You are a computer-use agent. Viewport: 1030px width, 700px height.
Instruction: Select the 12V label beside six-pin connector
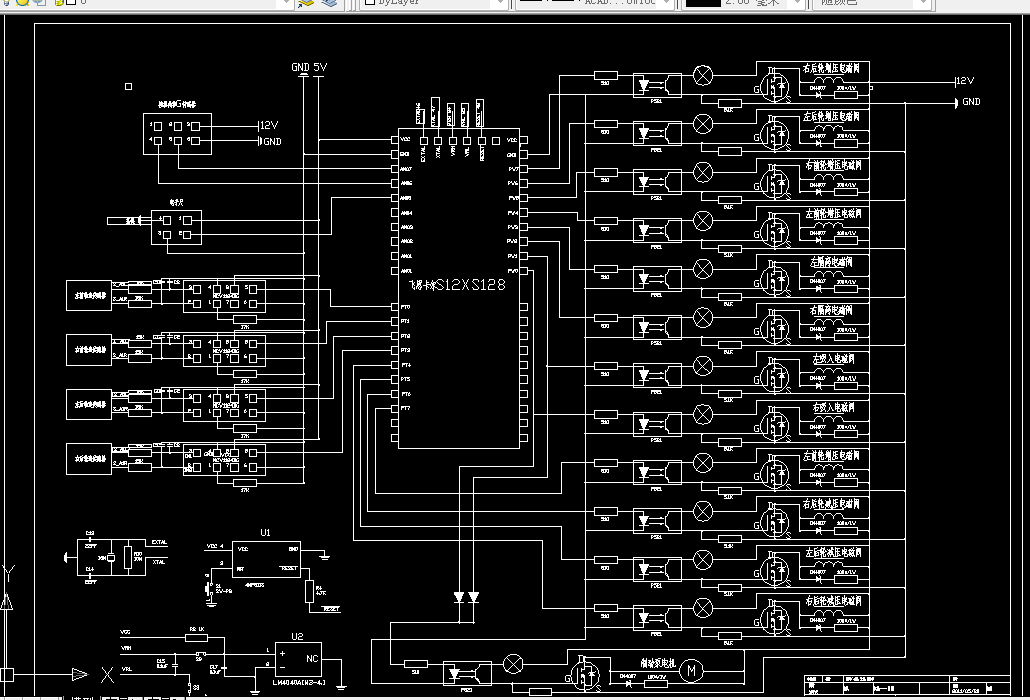(x=269, y=125)
